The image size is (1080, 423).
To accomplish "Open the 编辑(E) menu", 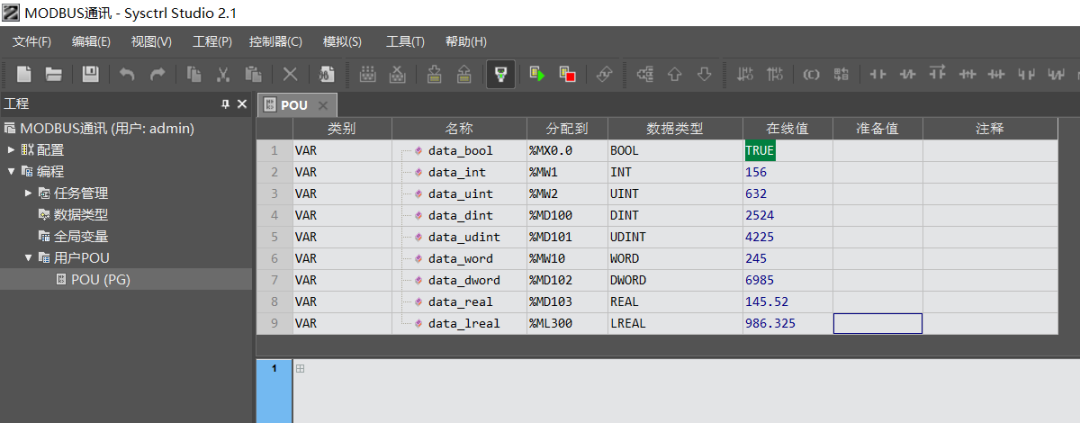I will (x=91, y=42).
